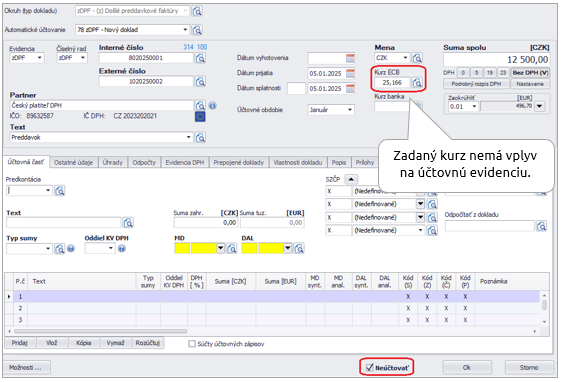This screenshot has width=561, height=382.
Task: Open Partner lookup icon
Action: coord(200,106)
